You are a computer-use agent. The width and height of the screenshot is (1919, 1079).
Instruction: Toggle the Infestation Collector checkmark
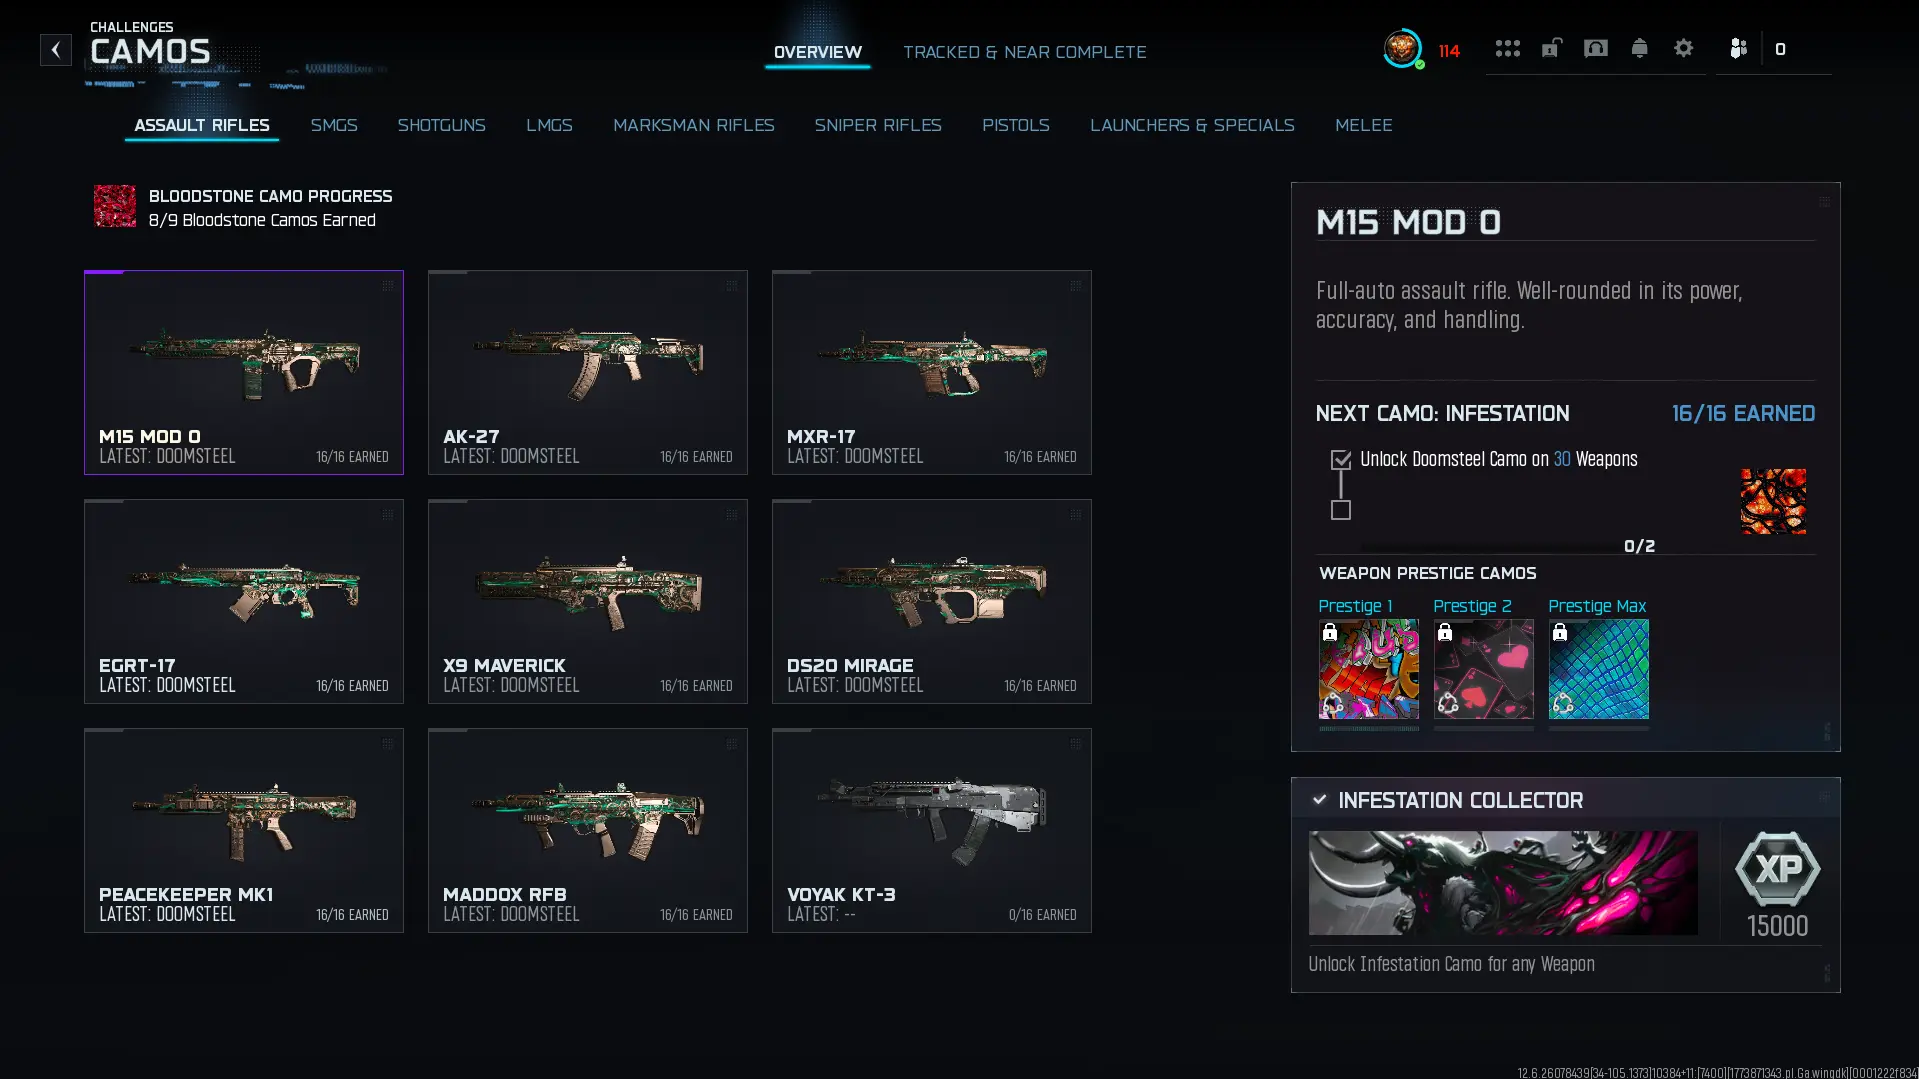pyautogui.click(x=1319, y=800)
